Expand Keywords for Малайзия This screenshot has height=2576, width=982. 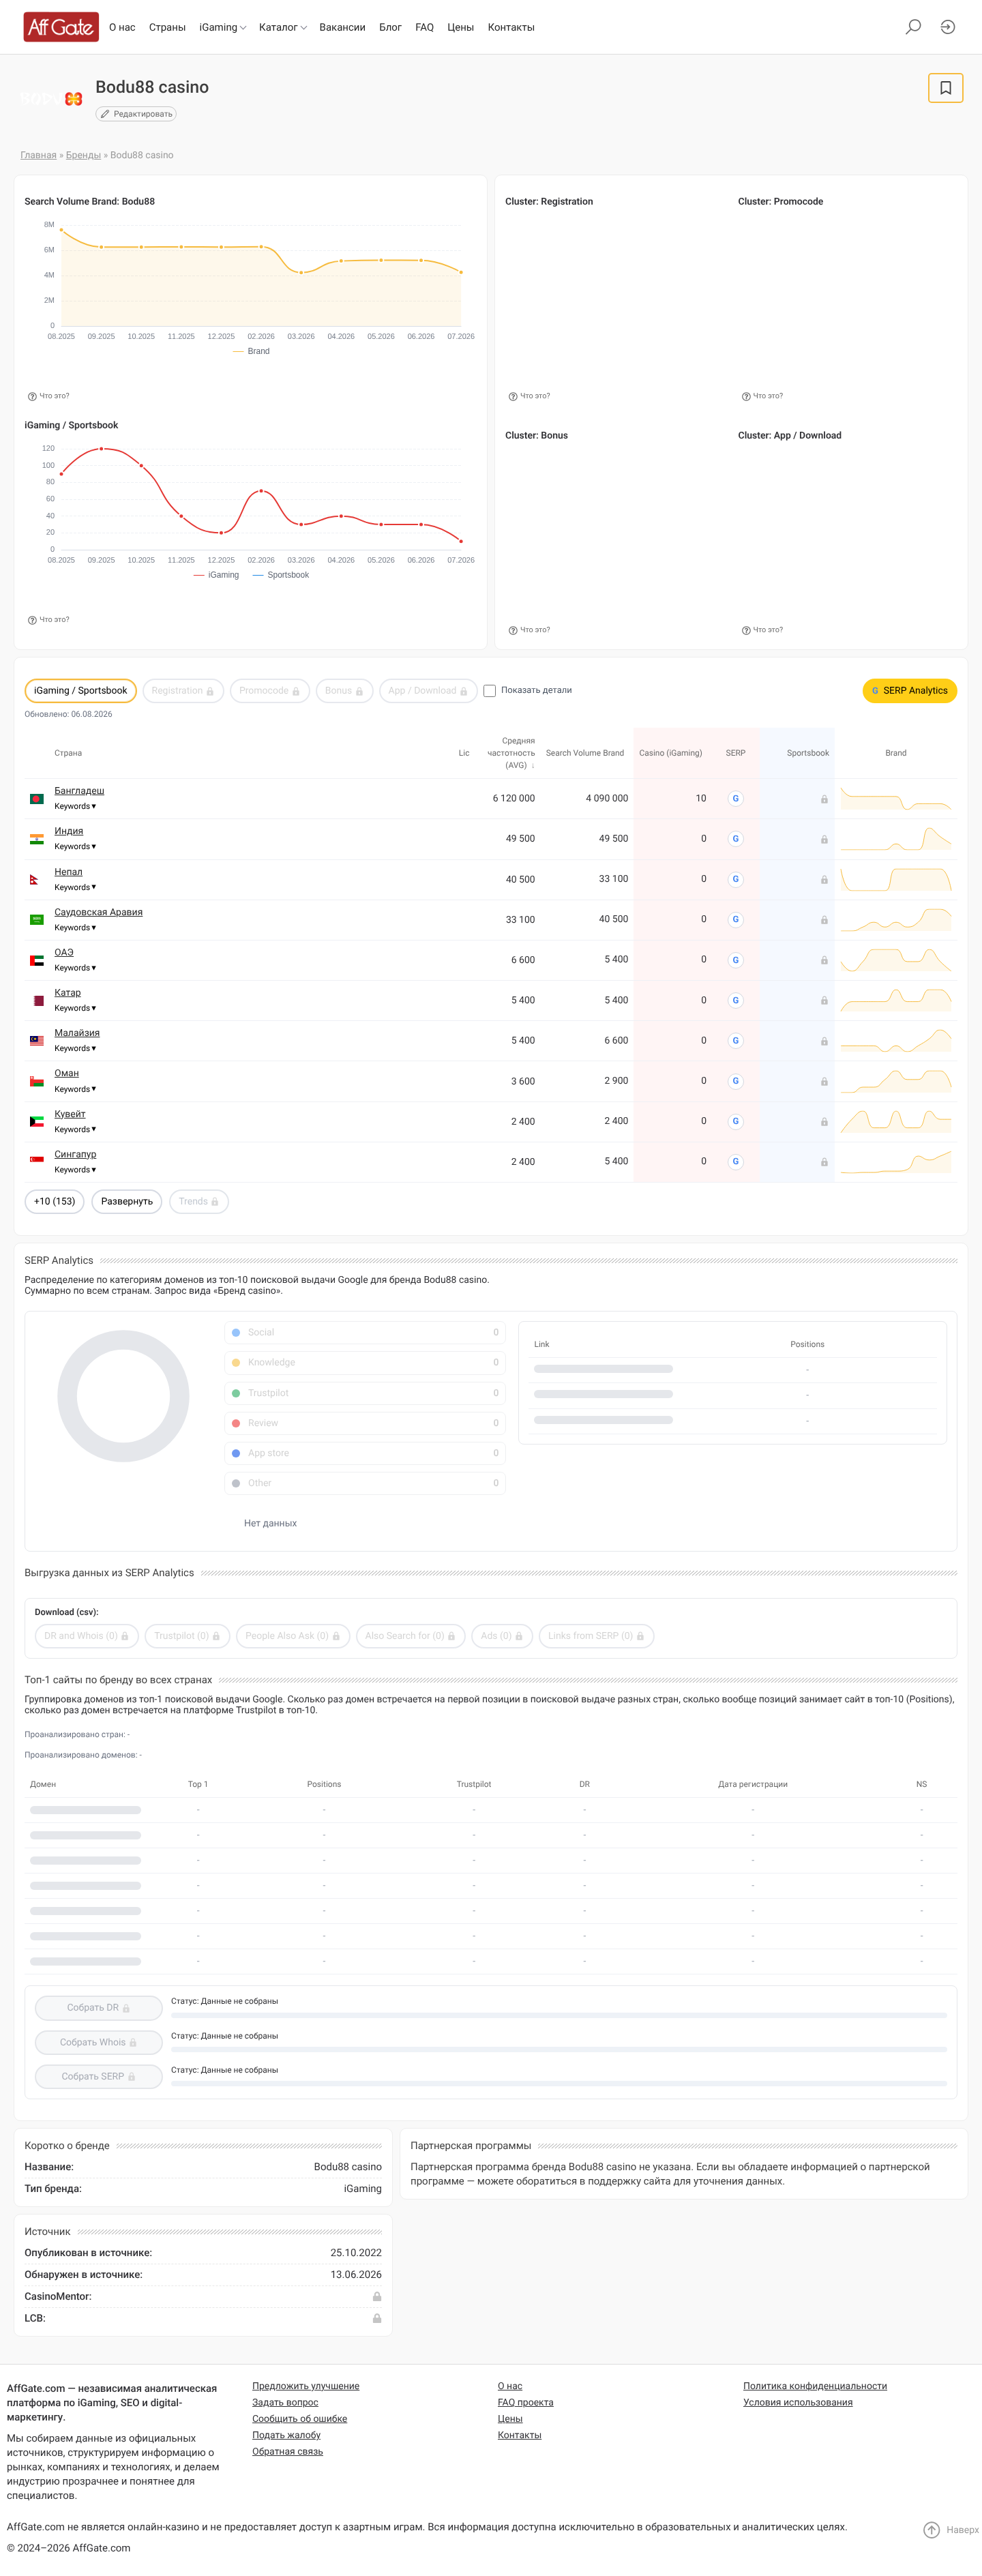click(x=75, y=1049)
